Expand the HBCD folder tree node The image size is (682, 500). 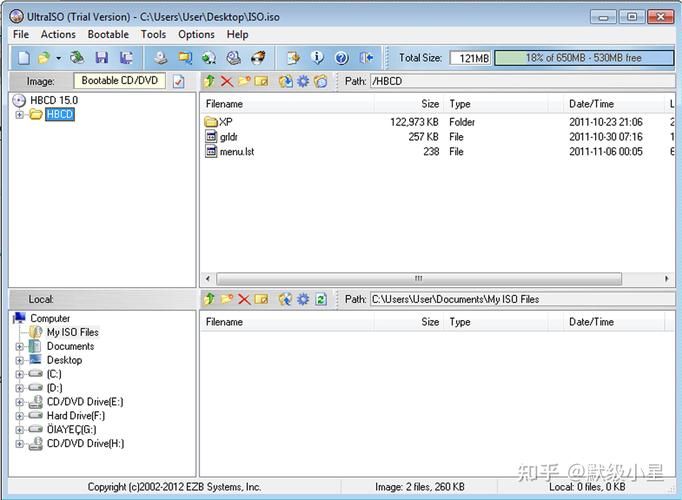coord(20,115)
